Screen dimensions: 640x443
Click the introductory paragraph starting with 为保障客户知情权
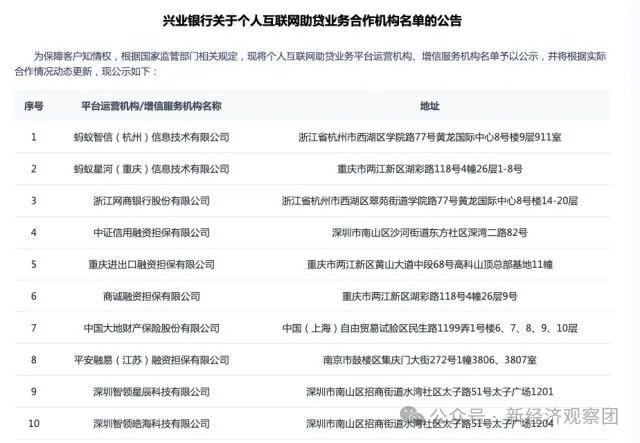(320, 66)
